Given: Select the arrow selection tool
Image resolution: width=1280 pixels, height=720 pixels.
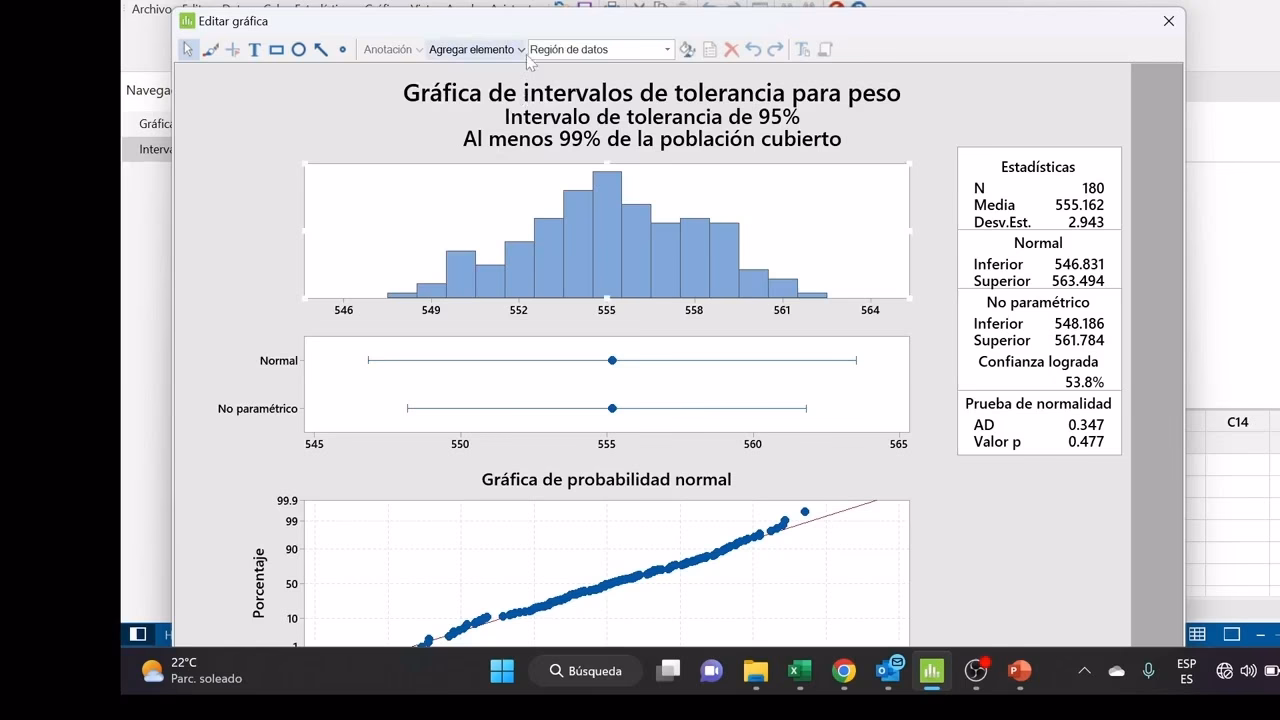Looking at the screenshot, I should 188,49.
